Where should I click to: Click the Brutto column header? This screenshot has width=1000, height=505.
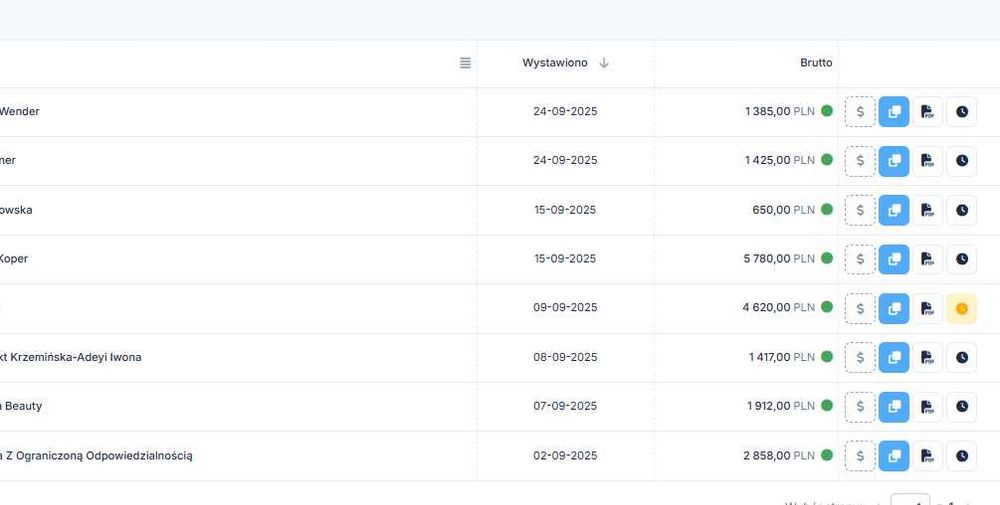tap(816, 63)
